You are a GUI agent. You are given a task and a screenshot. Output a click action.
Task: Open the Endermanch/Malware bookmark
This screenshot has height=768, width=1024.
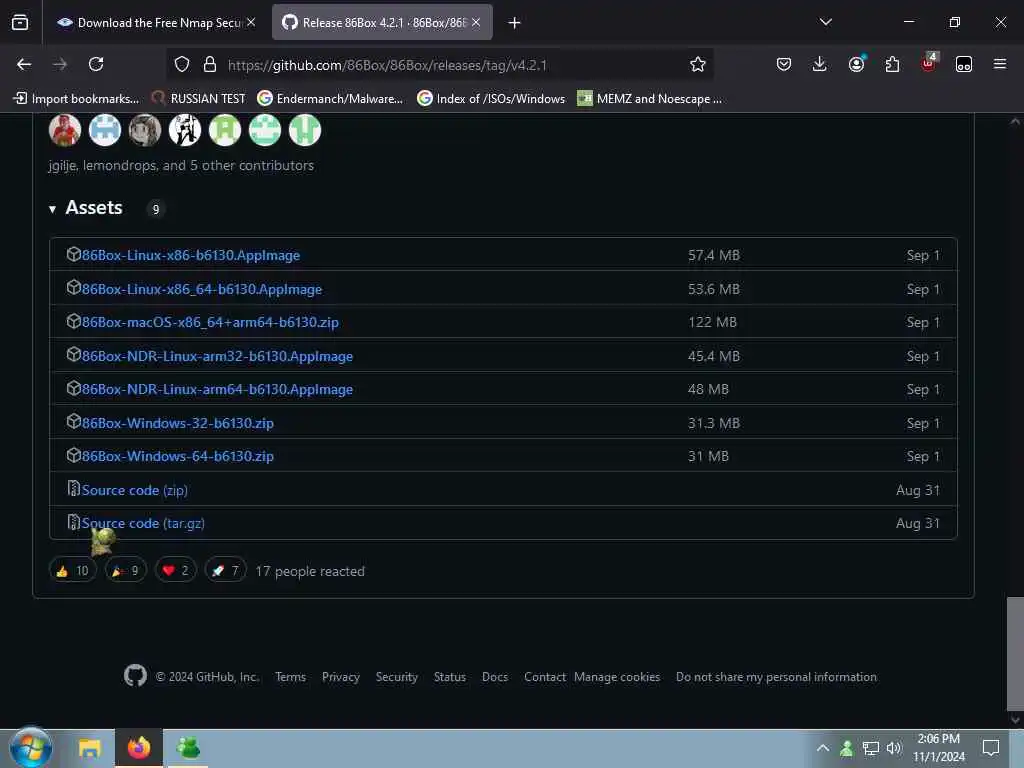[330, 99]
